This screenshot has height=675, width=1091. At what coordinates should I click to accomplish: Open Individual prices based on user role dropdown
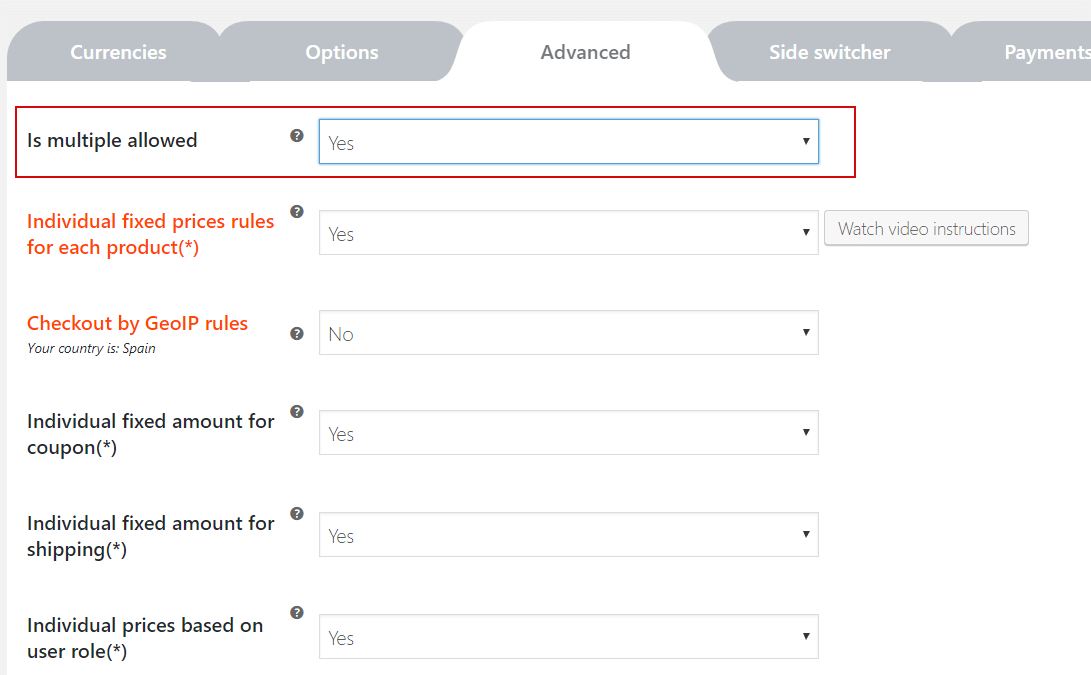click(x=568, y=637)
